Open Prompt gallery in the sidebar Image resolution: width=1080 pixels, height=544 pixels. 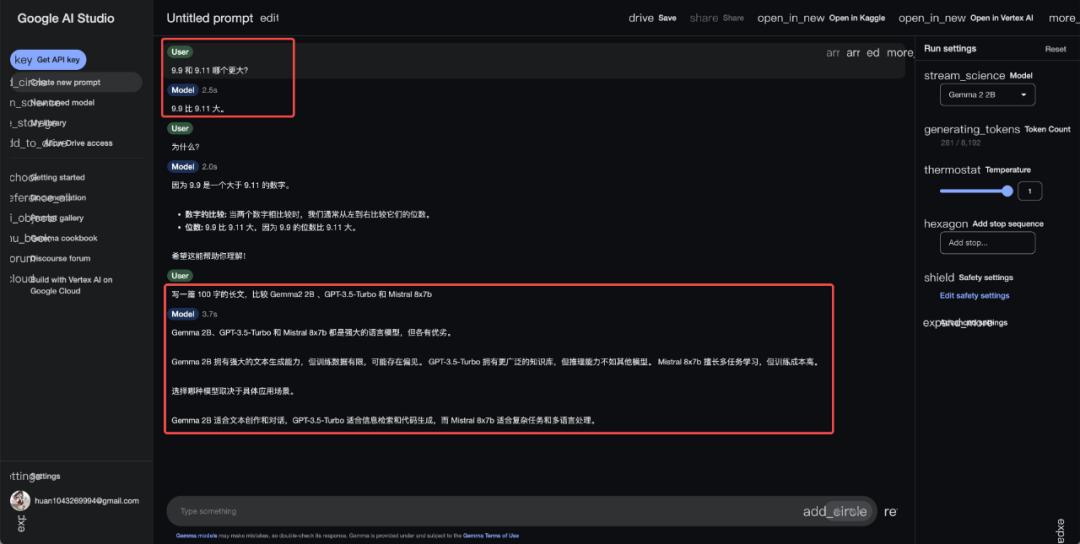click(x=56, y=218)
